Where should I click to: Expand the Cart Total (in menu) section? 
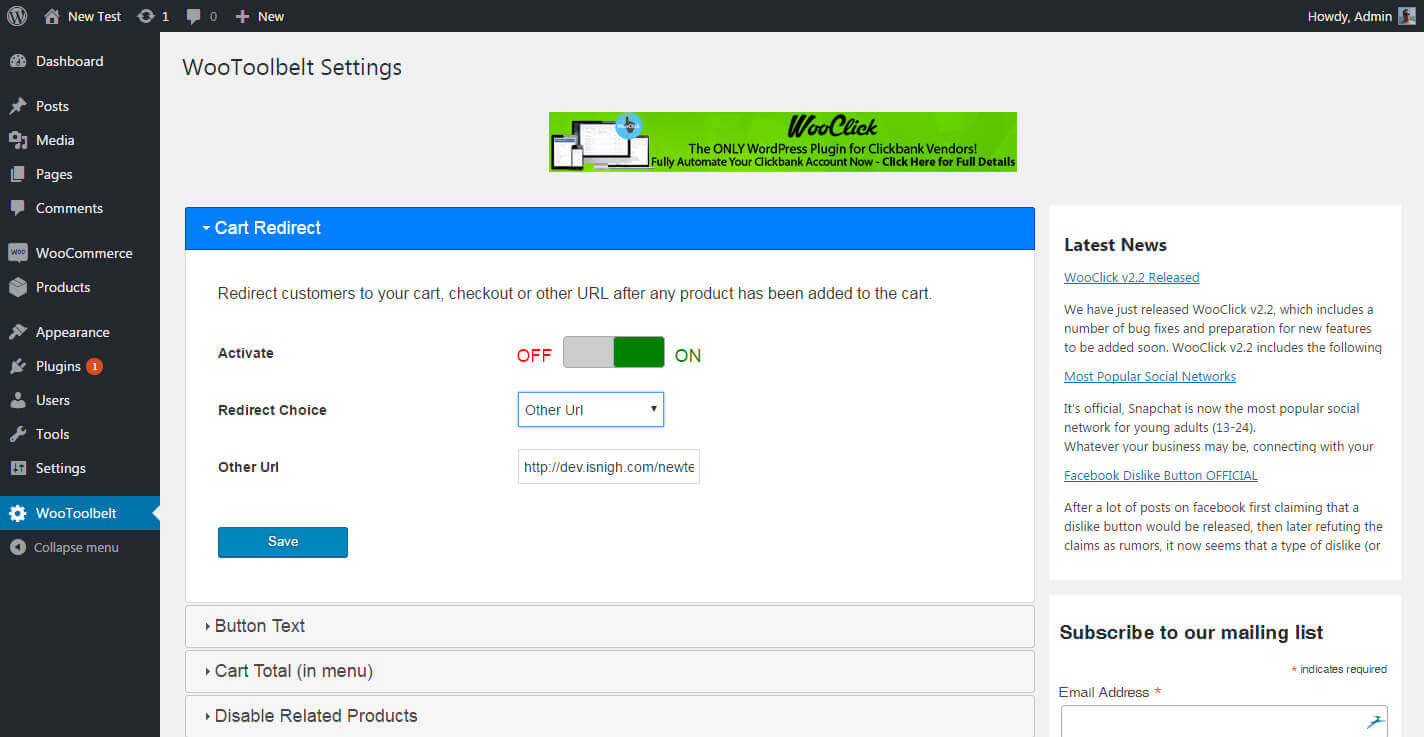pyautogui.click(x=610, y=671)
